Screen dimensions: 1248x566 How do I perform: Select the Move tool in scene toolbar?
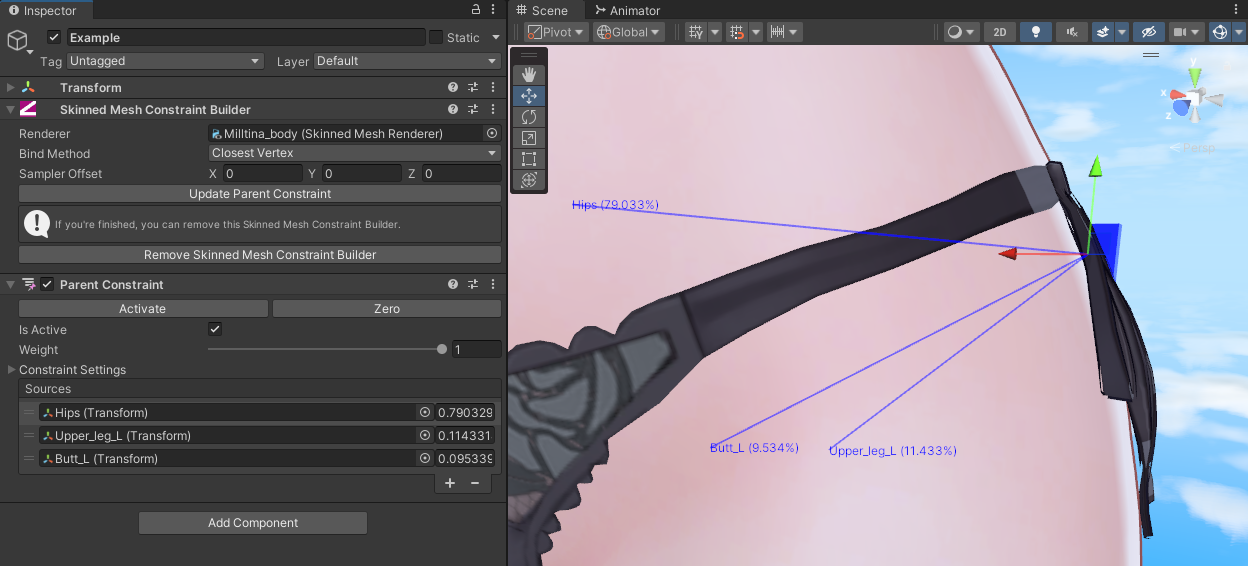coord(529,96)
